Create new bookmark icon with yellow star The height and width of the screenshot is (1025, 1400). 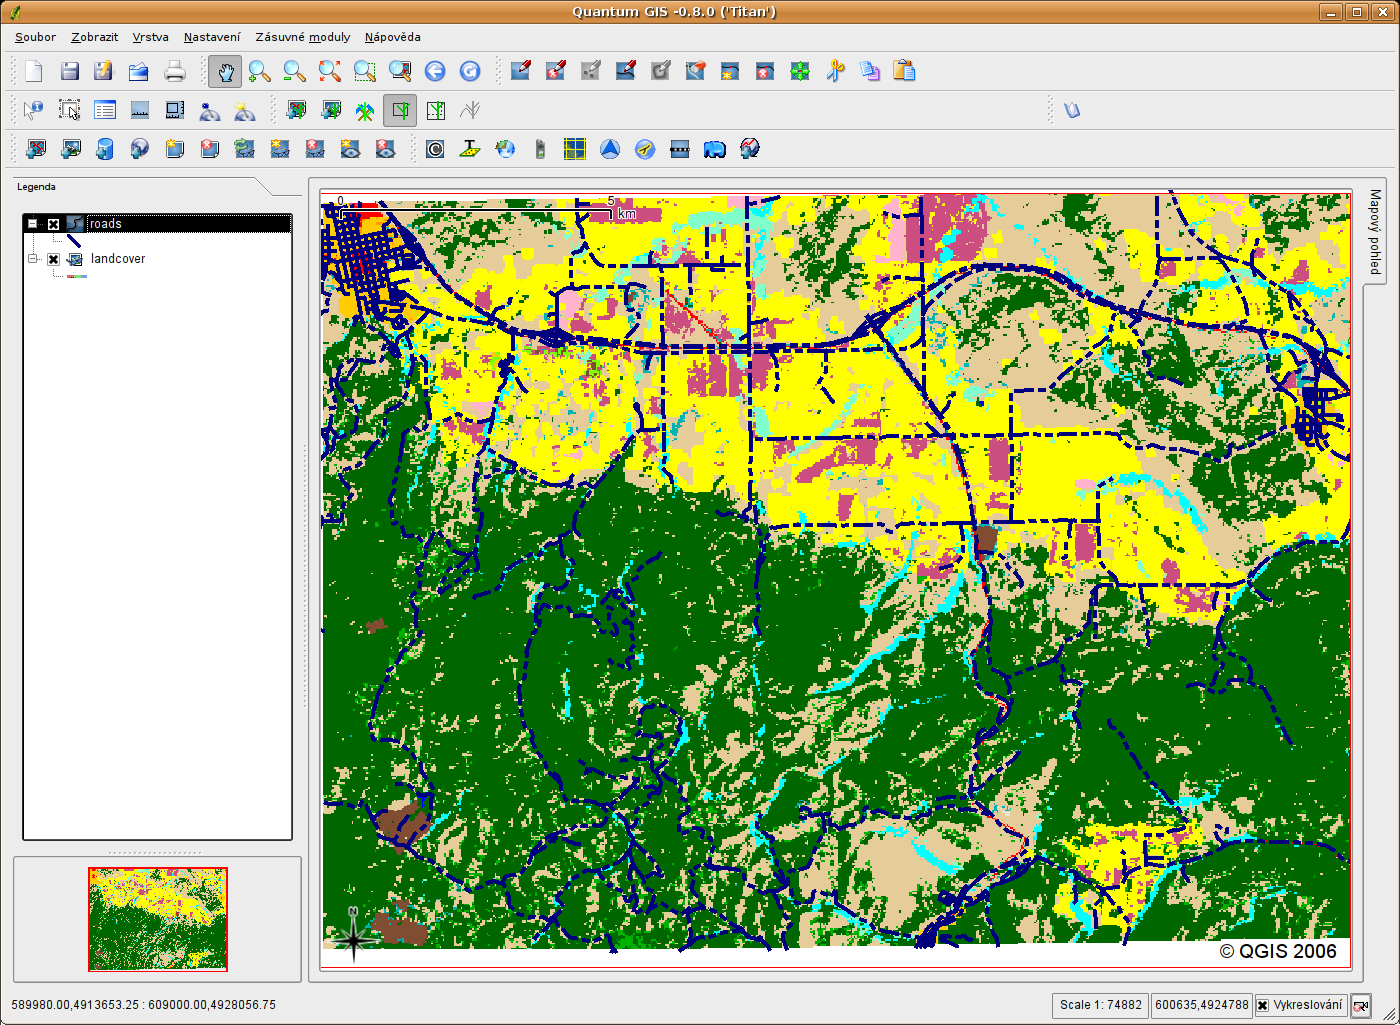245,110
